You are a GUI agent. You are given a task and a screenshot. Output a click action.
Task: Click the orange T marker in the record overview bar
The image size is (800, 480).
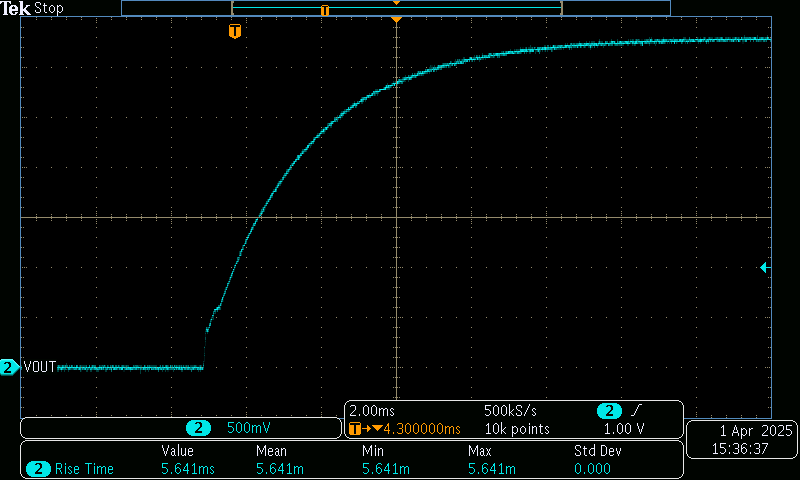coord(324,10)
